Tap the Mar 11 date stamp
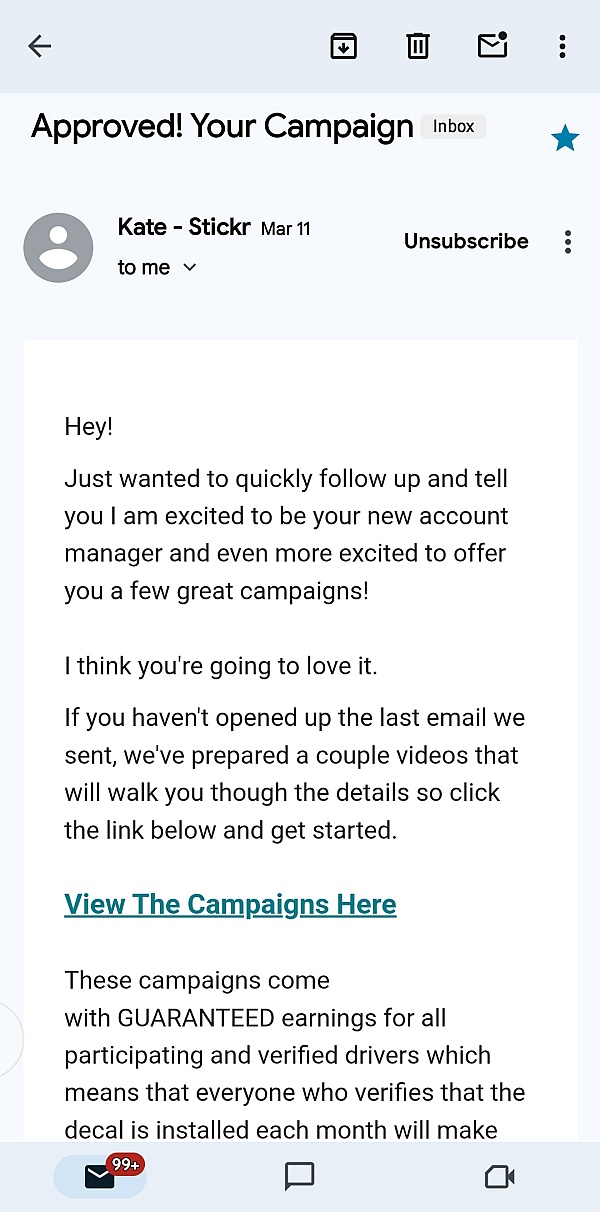The width and height of the screenshot is (600, 1212). 286,229
